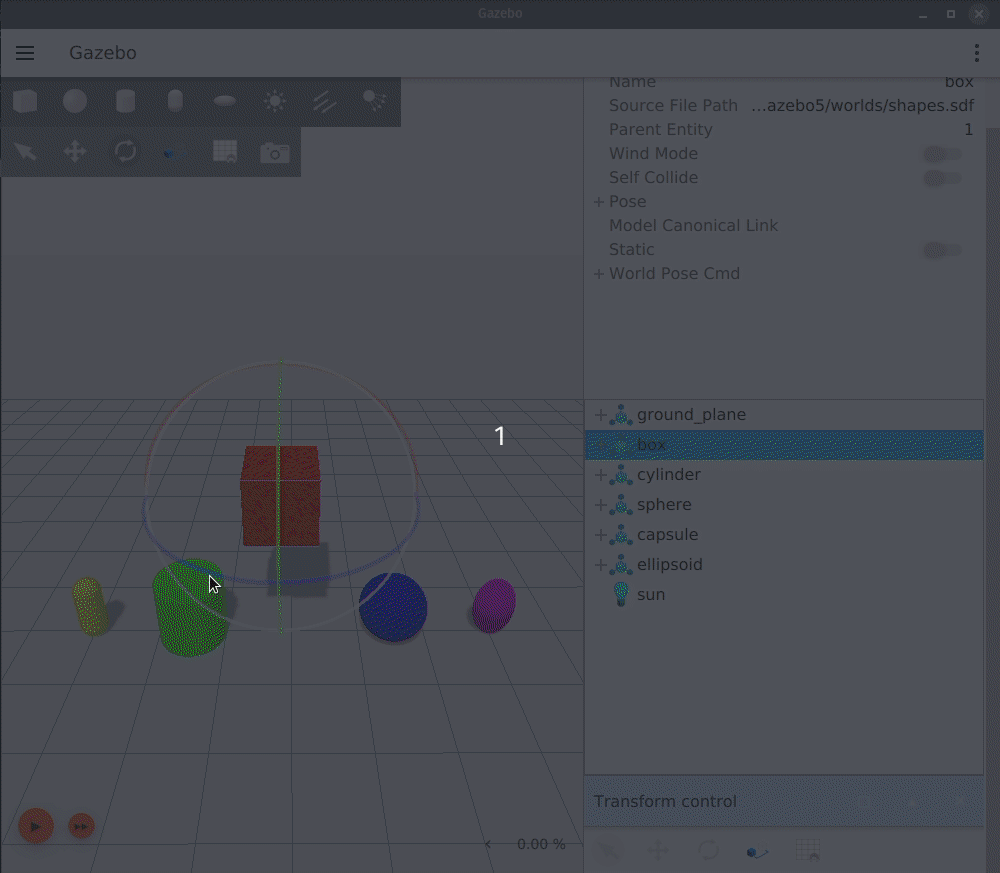
Task: Select the sun entity in the tree
Action: click(650, 595)
